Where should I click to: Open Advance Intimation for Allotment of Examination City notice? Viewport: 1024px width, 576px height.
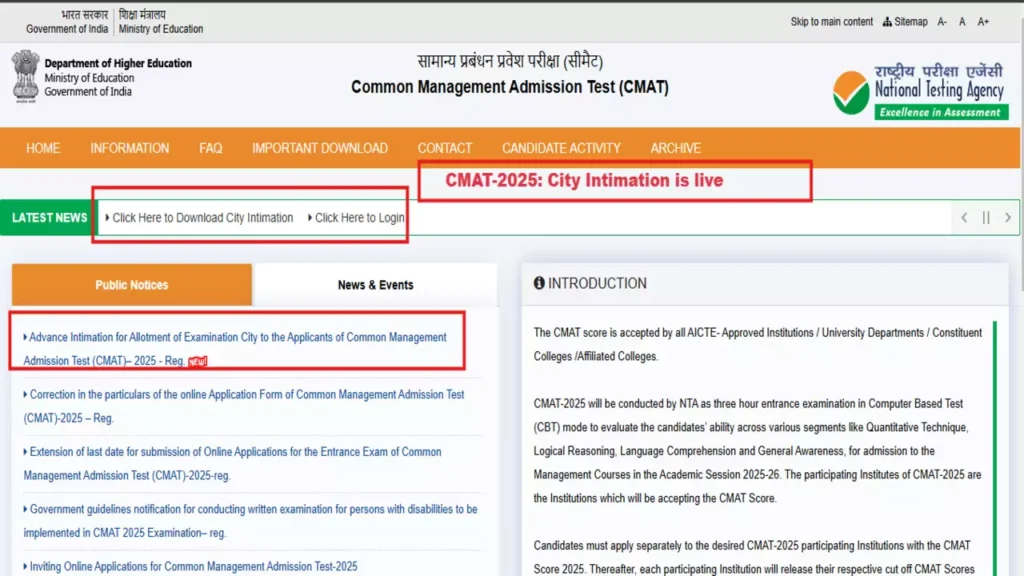pos(235,349)
